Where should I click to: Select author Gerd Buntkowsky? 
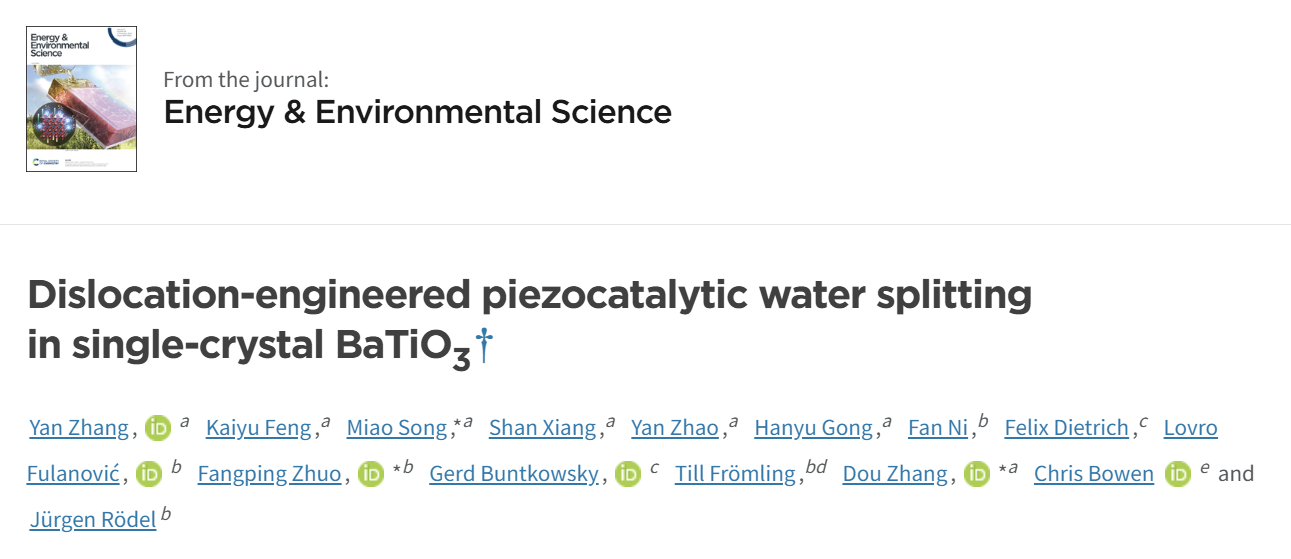(514, 474)
